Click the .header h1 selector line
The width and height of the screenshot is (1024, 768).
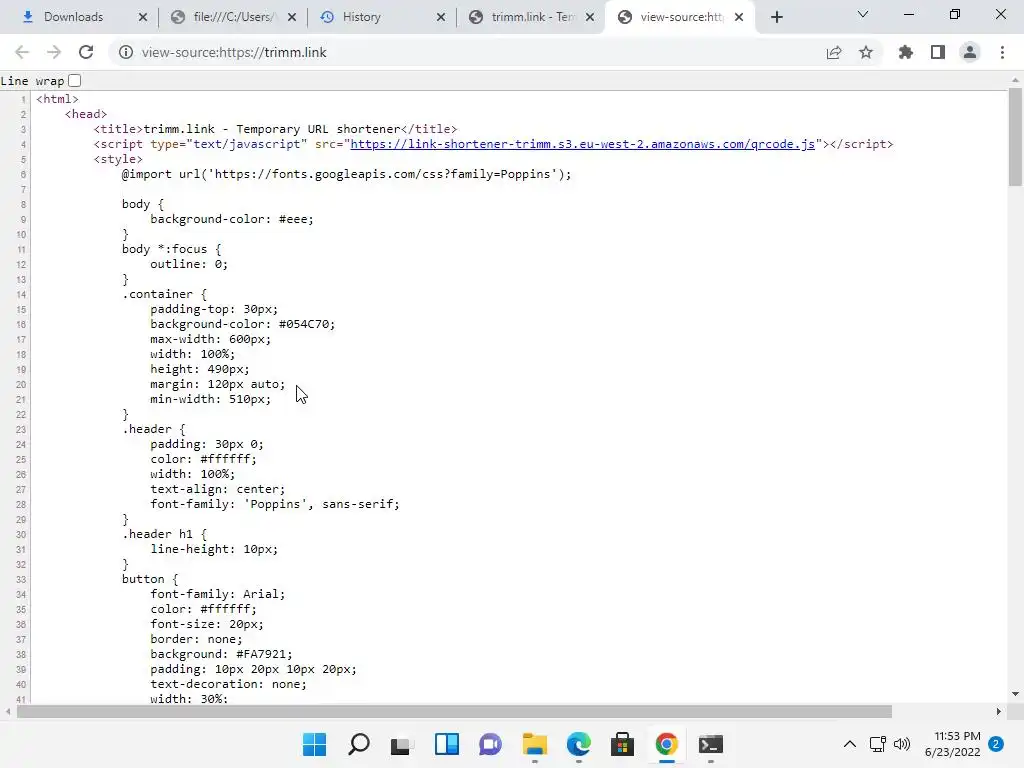pos(164,534)
